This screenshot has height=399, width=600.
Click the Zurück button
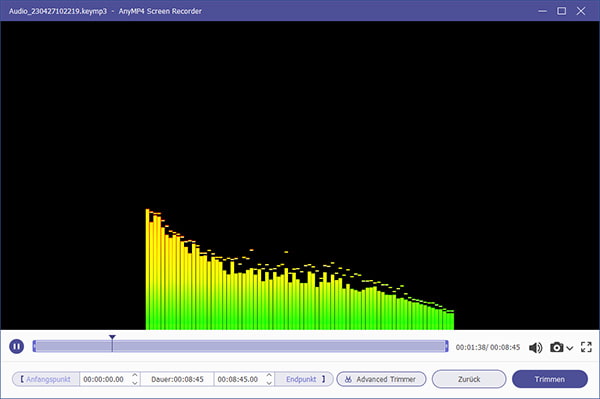pyautogui.click(x=469, y=379)
